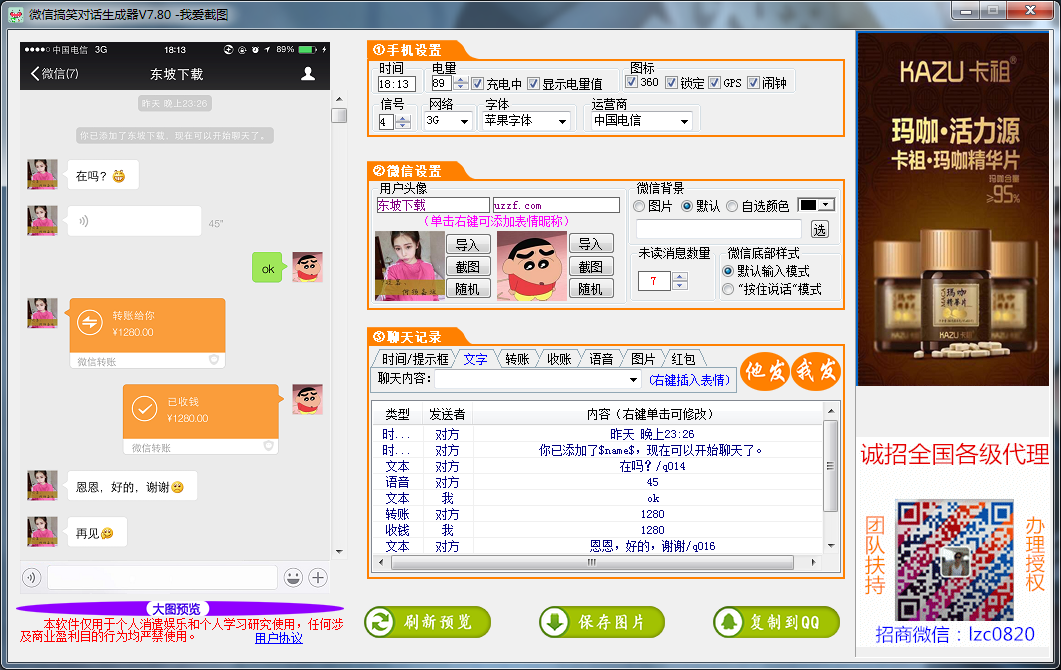Click the QR code image for agent recruitment
This screenshot has height=670, width=1061.
(955, 560)
